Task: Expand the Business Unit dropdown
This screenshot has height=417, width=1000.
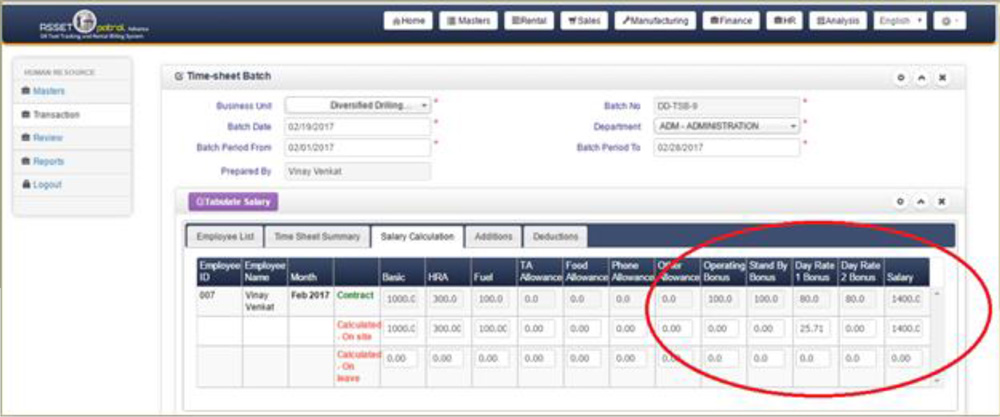Action: click(358, 105)
